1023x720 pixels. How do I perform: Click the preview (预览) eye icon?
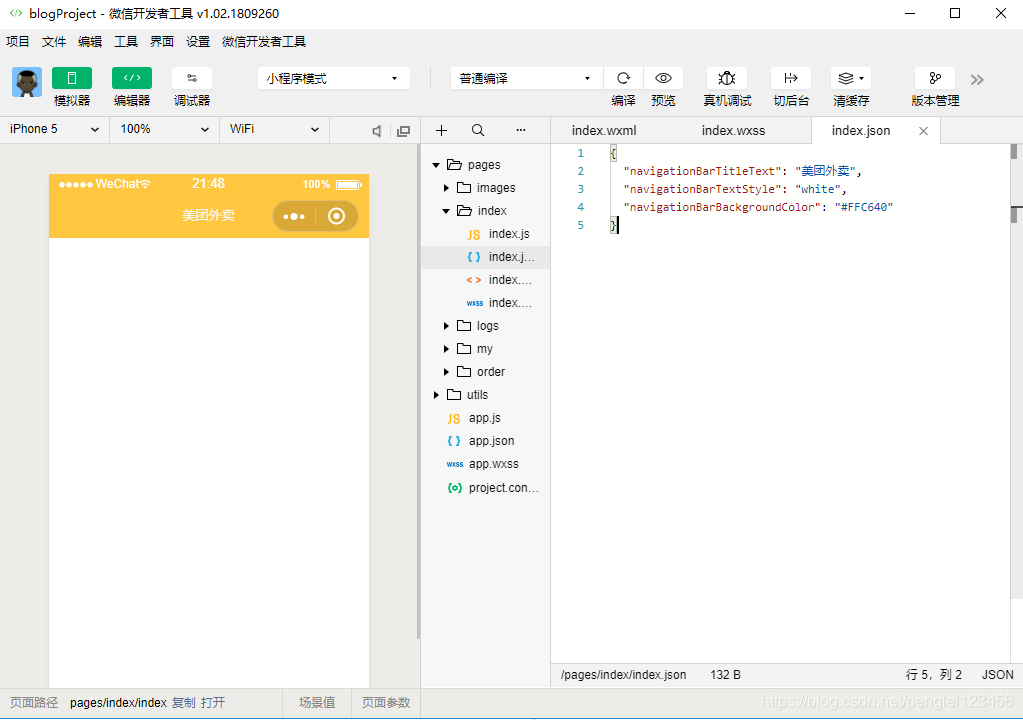664,78
